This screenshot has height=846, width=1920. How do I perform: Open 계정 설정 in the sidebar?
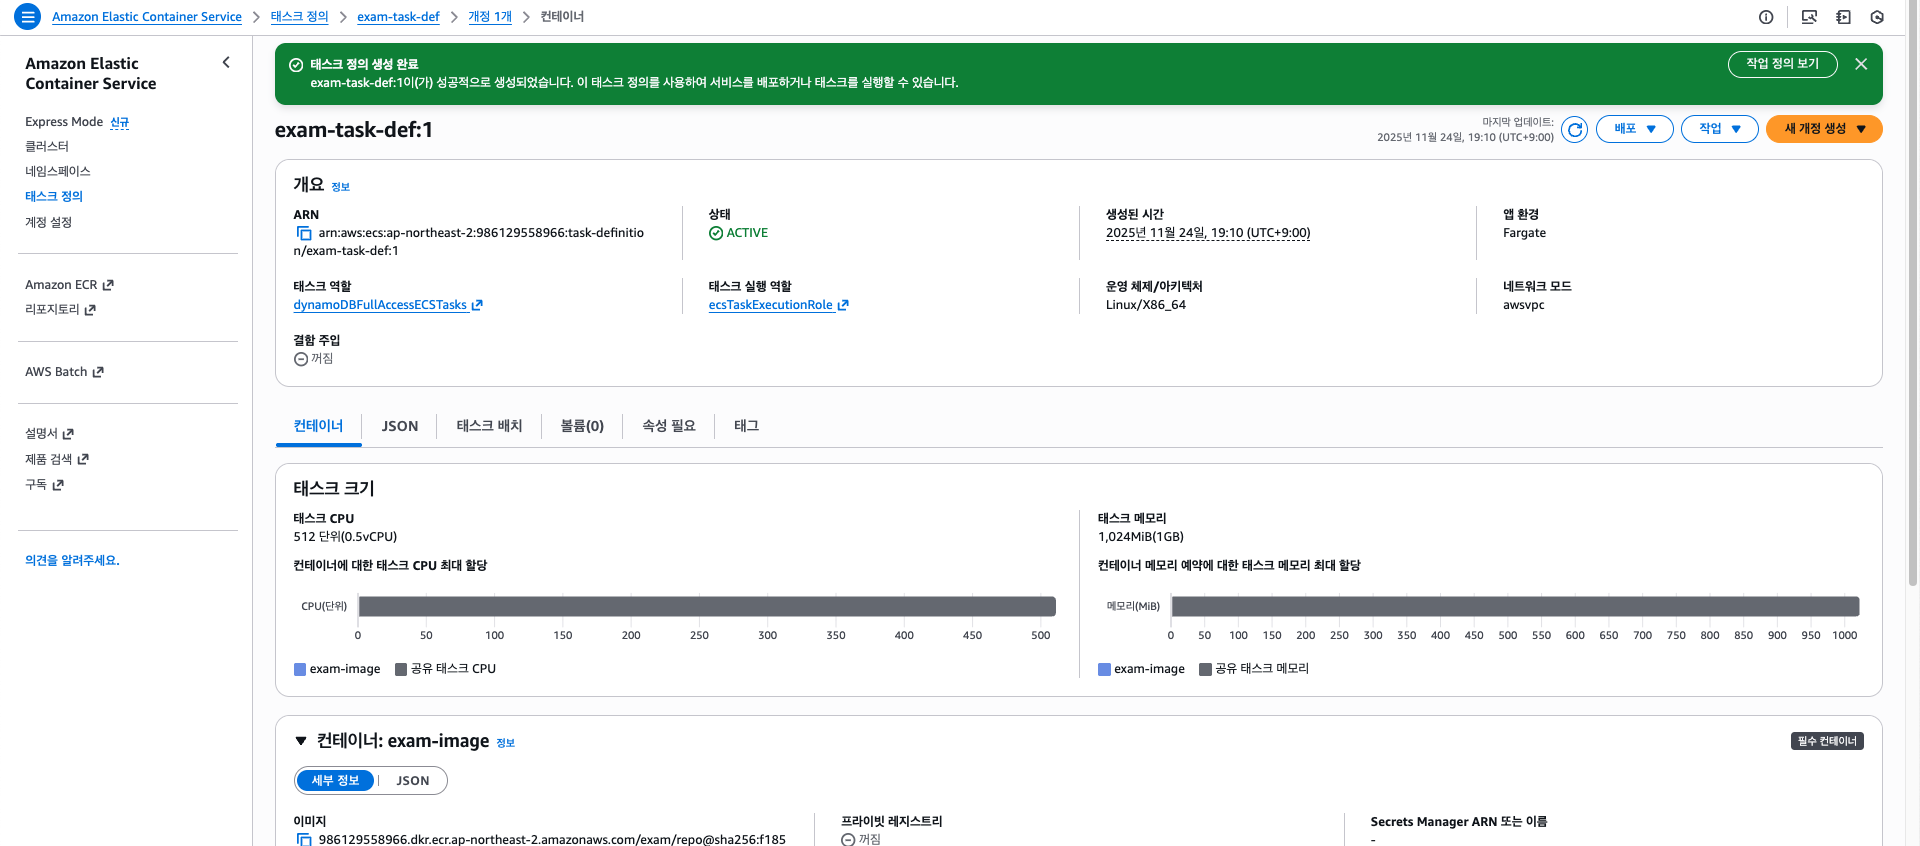(x=48, y=222)
